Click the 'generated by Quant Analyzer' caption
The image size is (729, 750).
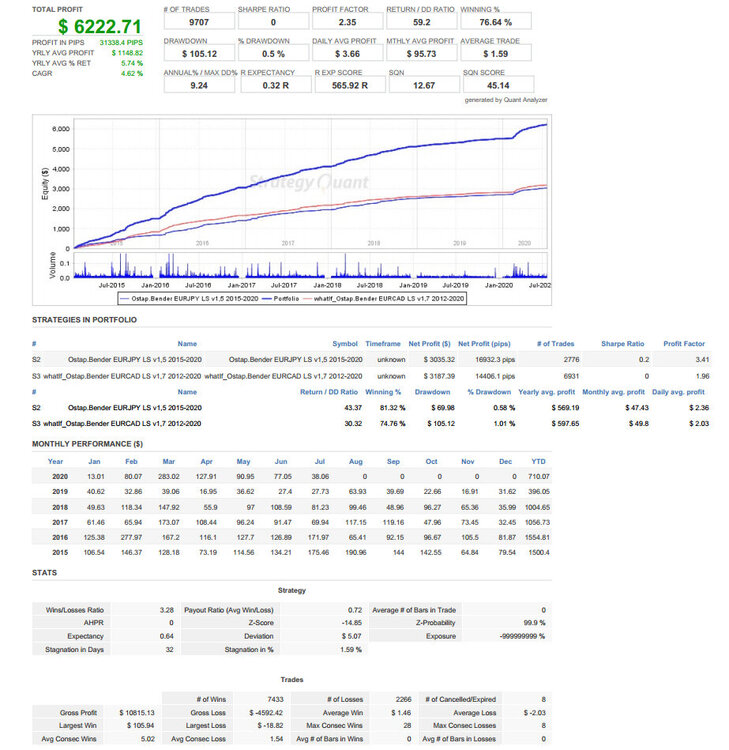tap(506, 100)
